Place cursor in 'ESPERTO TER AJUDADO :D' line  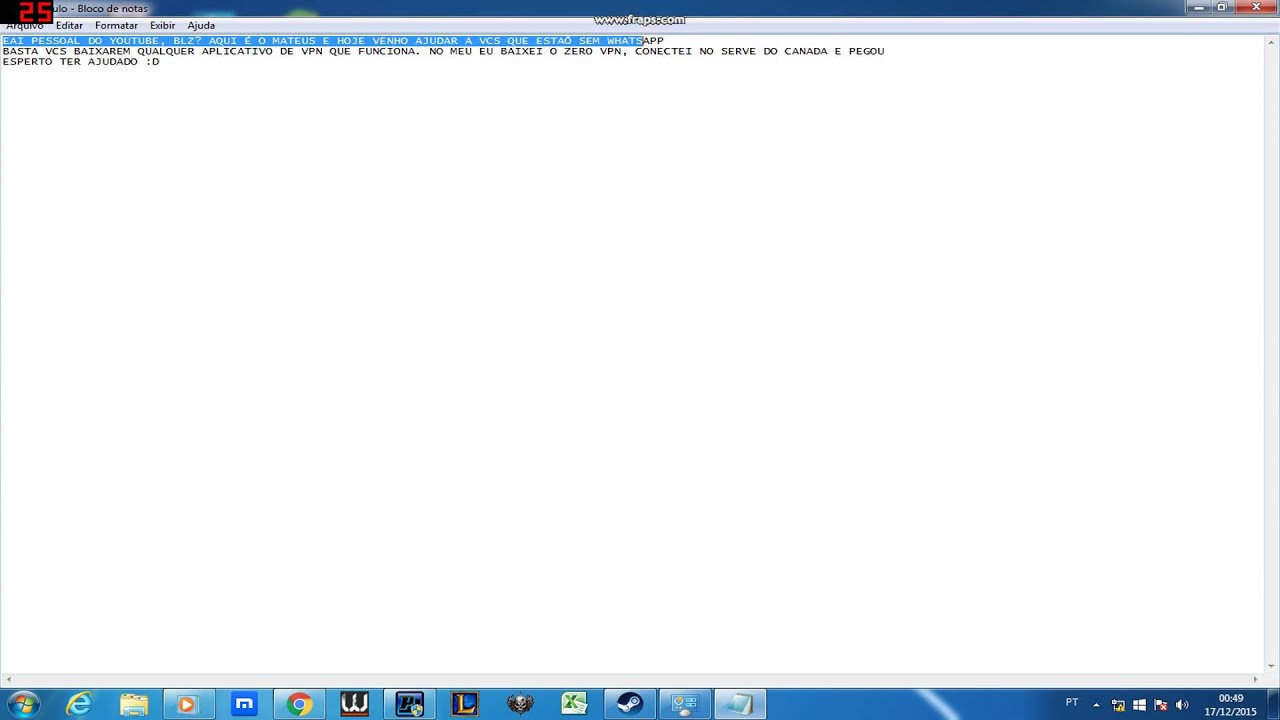point(81,62)
